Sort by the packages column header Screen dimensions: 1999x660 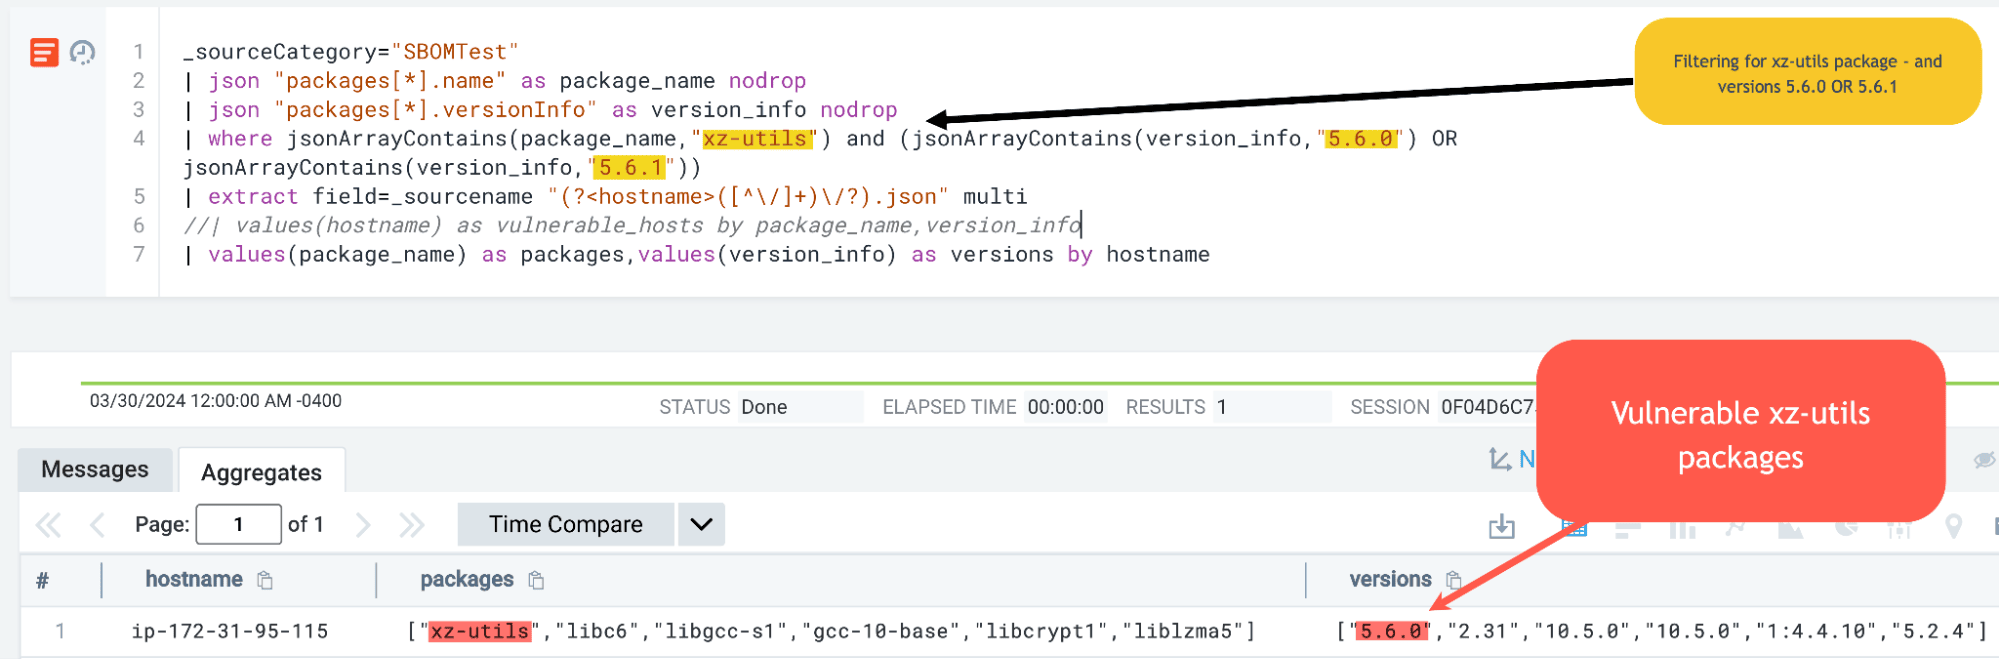[467, 580]
